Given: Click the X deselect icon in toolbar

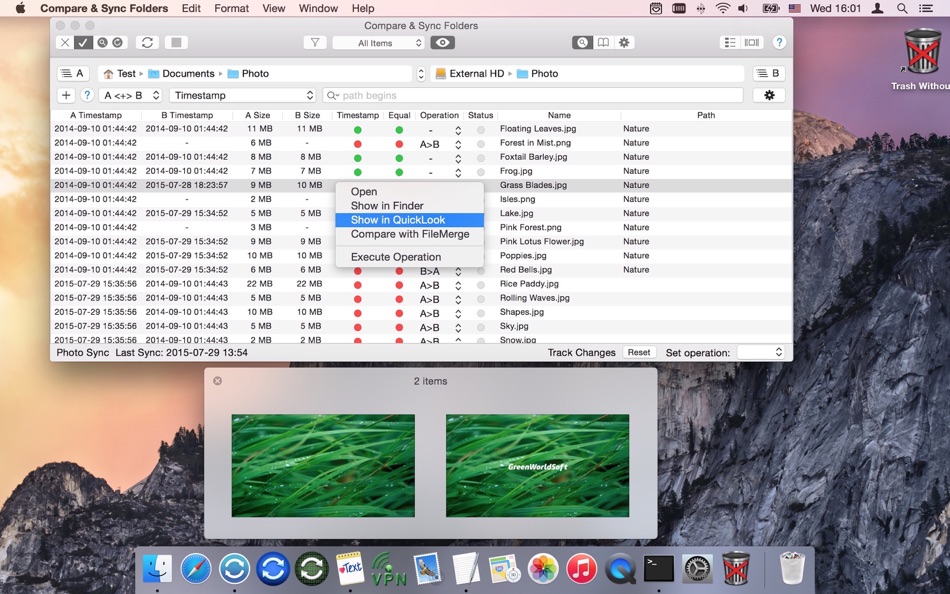Looking at the screenshot, I should (x=65, y=42).
